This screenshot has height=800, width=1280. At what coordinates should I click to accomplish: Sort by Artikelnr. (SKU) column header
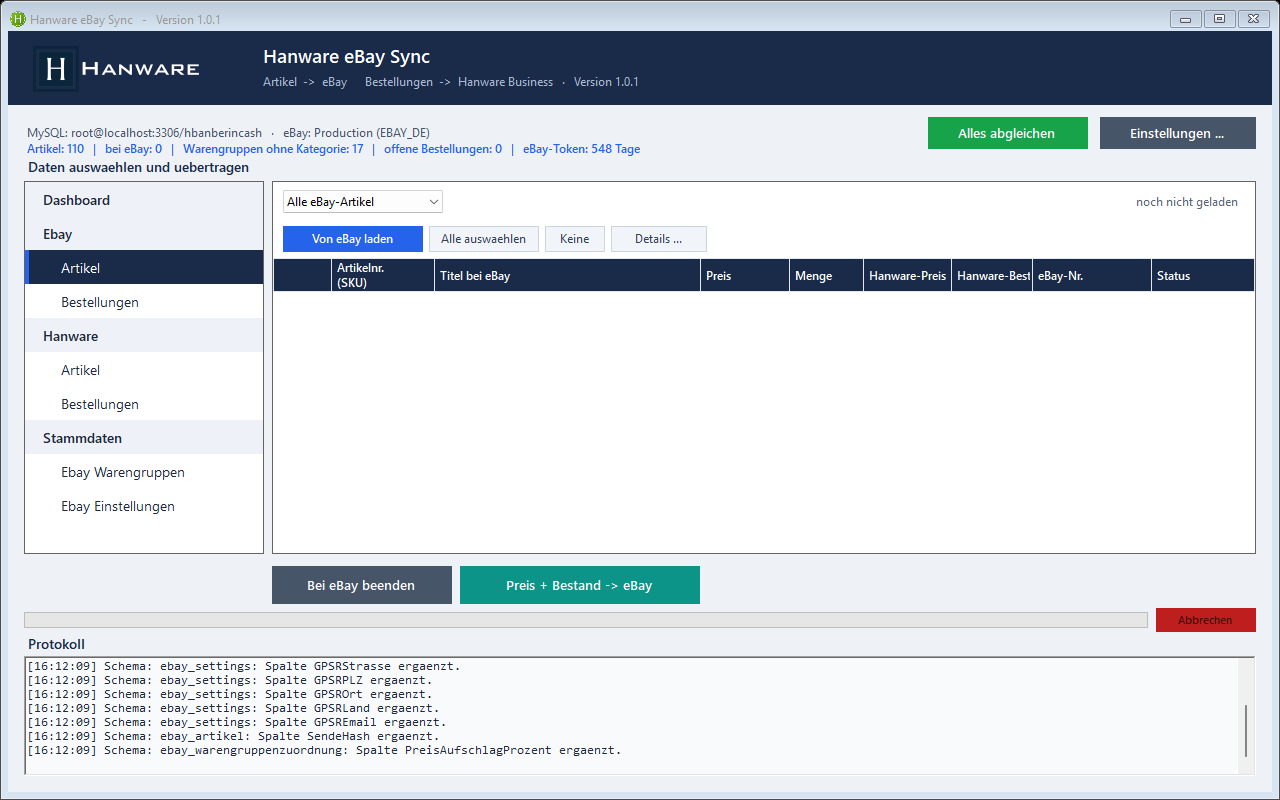(x=383, y=275)
